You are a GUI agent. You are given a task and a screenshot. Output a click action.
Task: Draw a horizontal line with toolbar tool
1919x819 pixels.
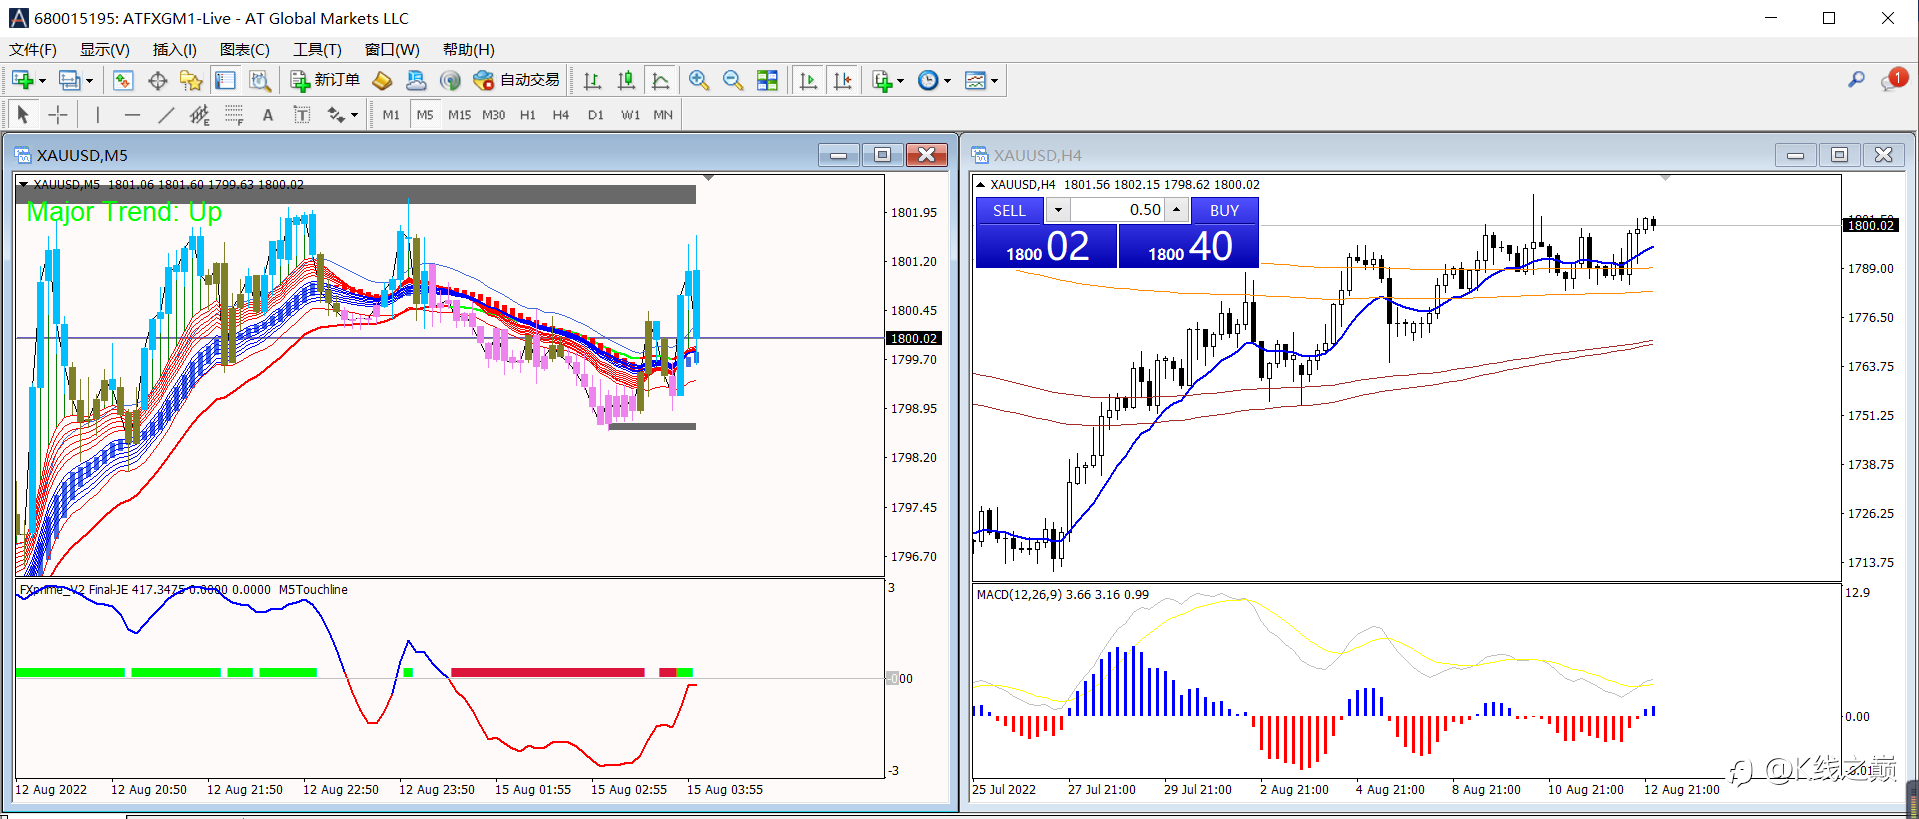point(132,115)
